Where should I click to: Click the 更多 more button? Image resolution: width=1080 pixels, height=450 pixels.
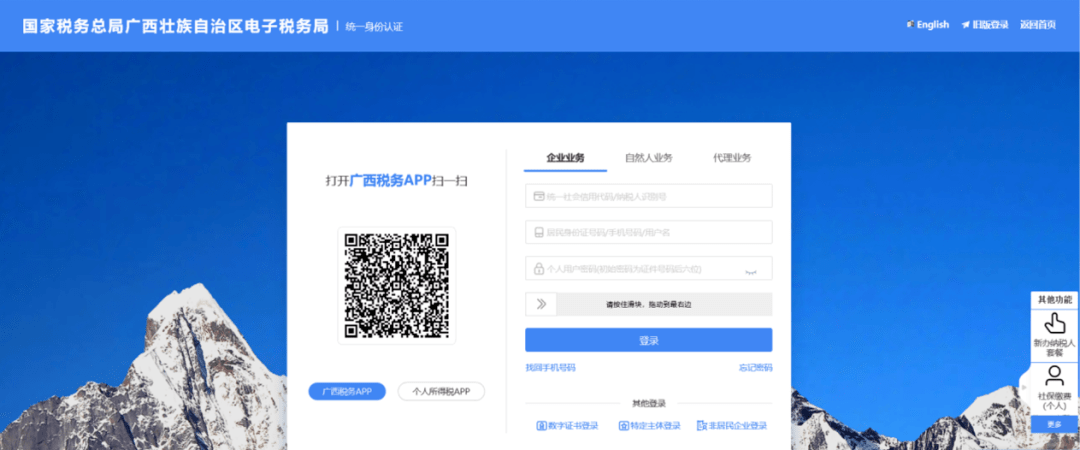click(1054, 425)
